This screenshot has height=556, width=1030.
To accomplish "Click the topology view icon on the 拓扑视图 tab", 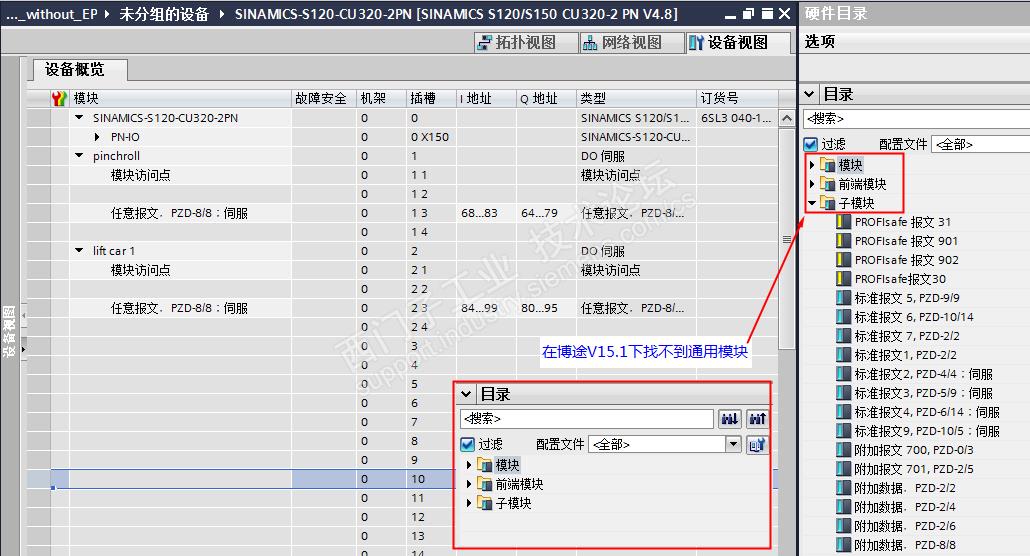I will pos(484,43).
